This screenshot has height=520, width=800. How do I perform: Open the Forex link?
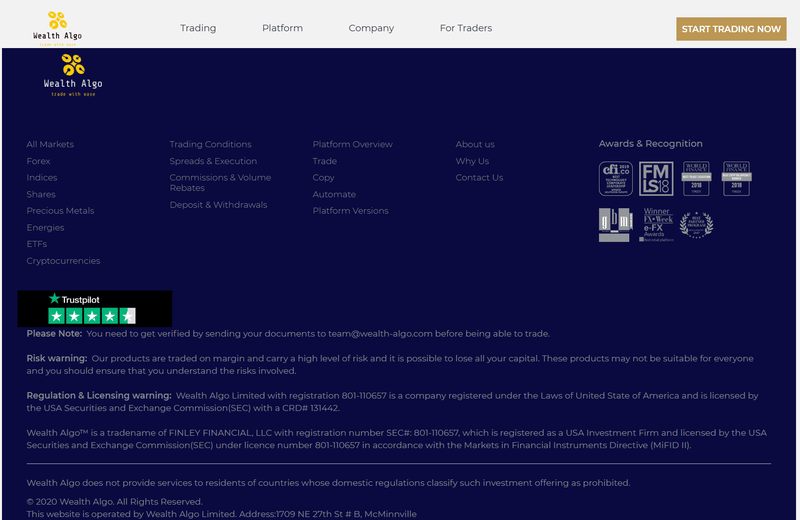38,161
